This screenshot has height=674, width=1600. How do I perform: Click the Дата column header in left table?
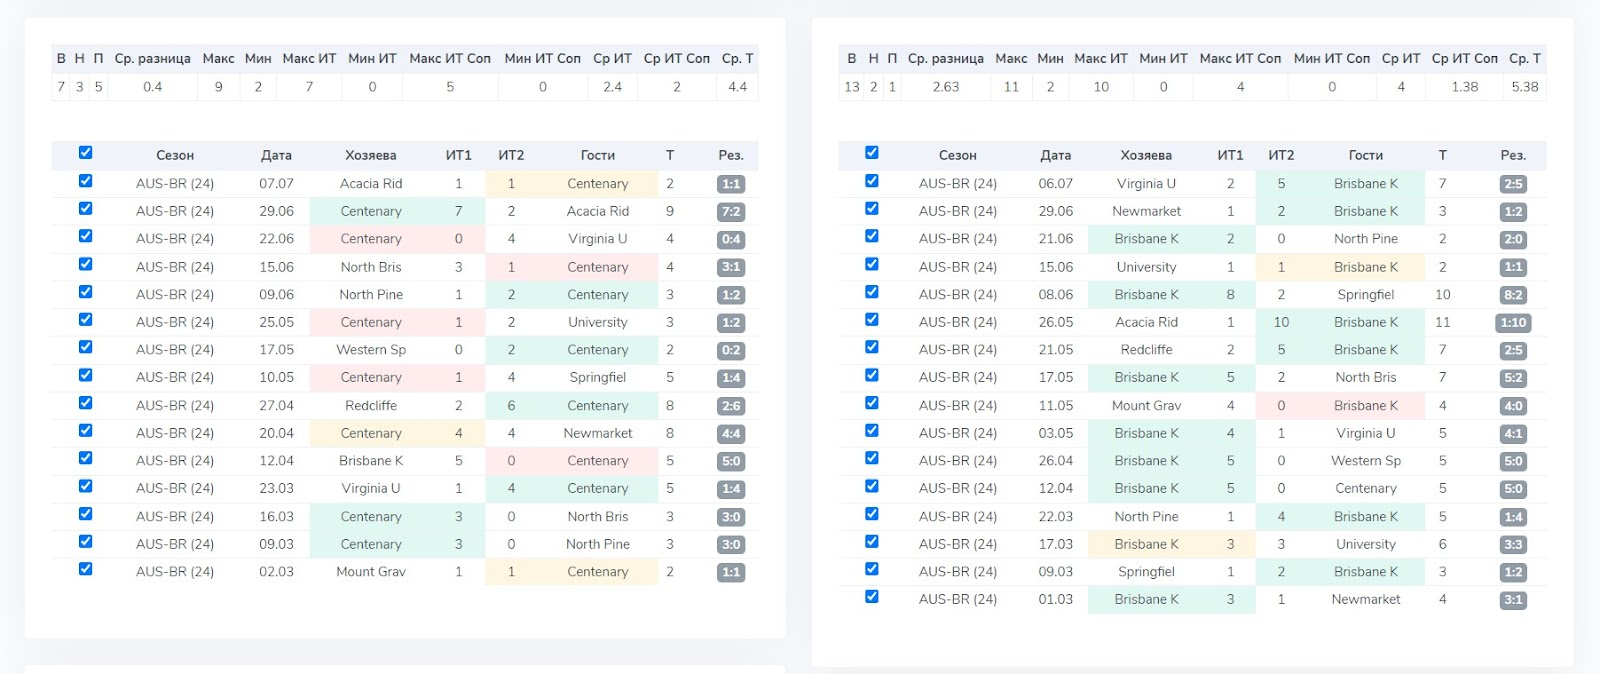pyautogui.click(x=276, y=156)
